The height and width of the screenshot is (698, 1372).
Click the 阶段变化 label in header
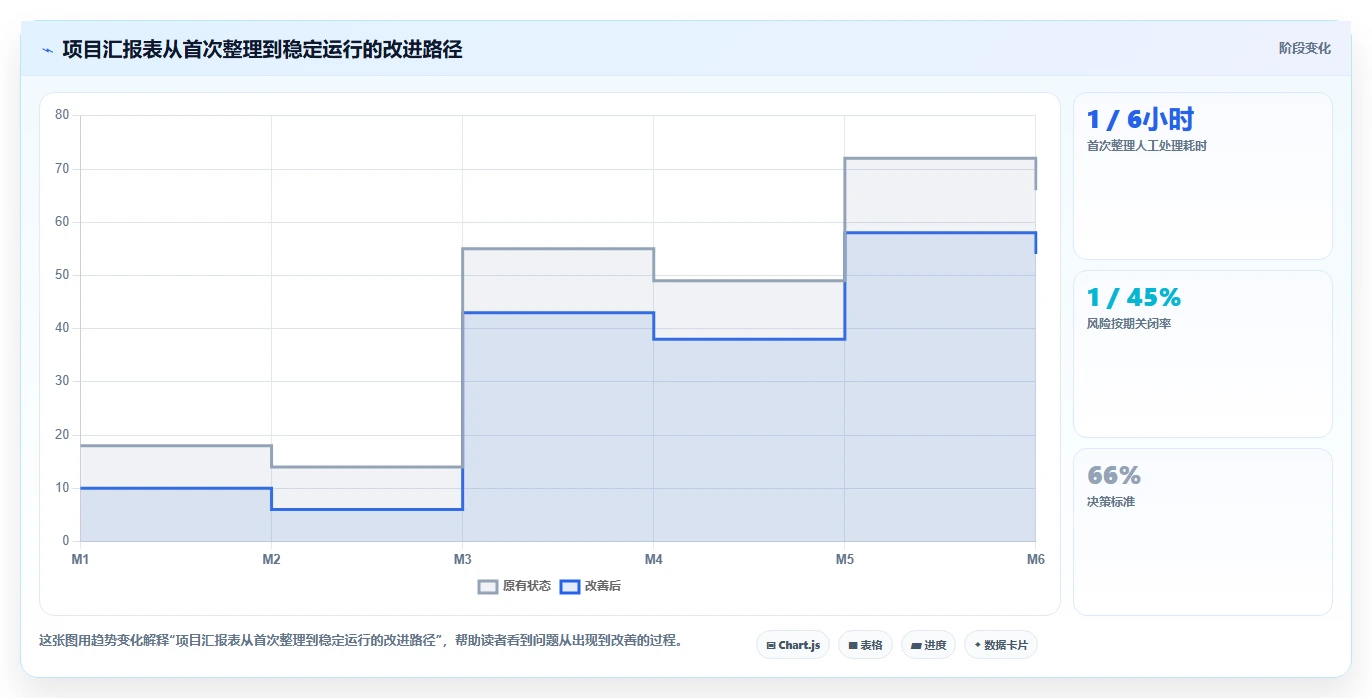(x=1305, y=48)
